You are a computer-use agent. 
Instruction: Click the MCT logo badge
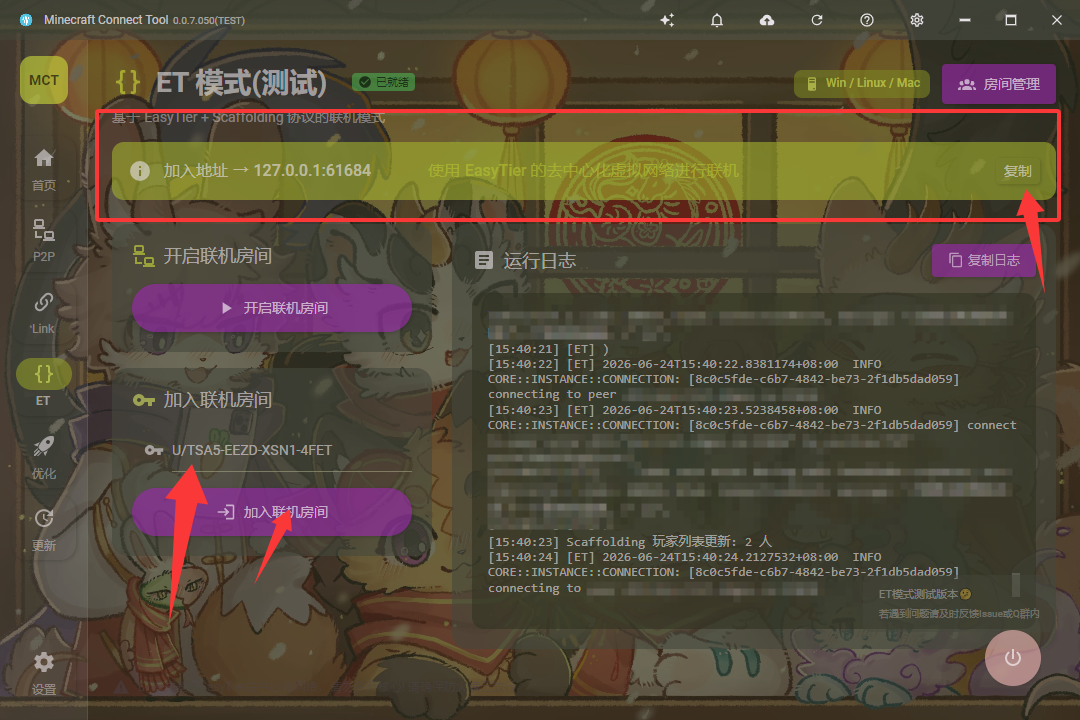coord(43,80)
